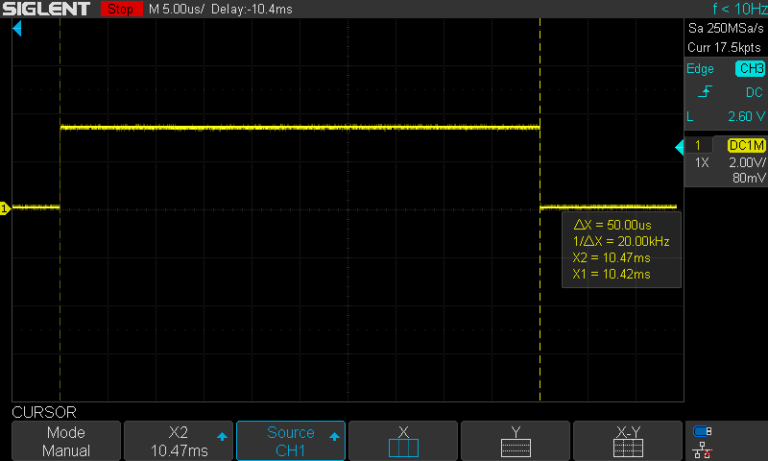Click the M 5.00us/ timebase readout
The width and height of the screenshot is (768, 461).
tap(176, 10)
